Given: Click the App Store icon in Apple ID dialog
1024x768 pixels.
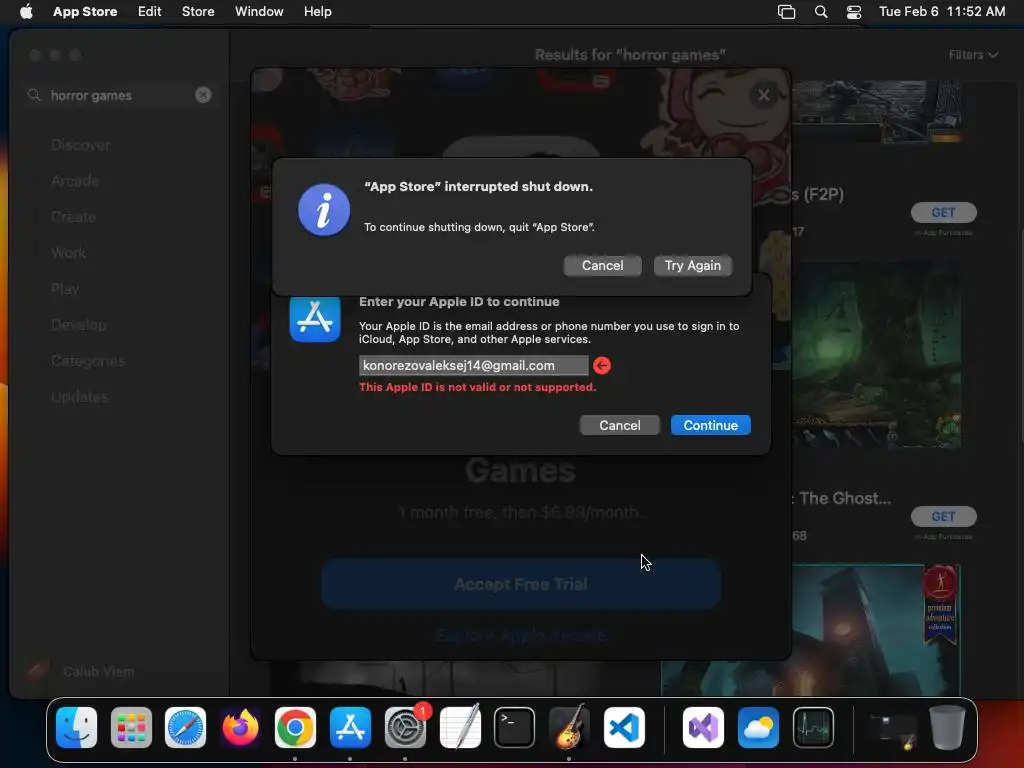Looking at the screenshot, I should pos(315,319).
